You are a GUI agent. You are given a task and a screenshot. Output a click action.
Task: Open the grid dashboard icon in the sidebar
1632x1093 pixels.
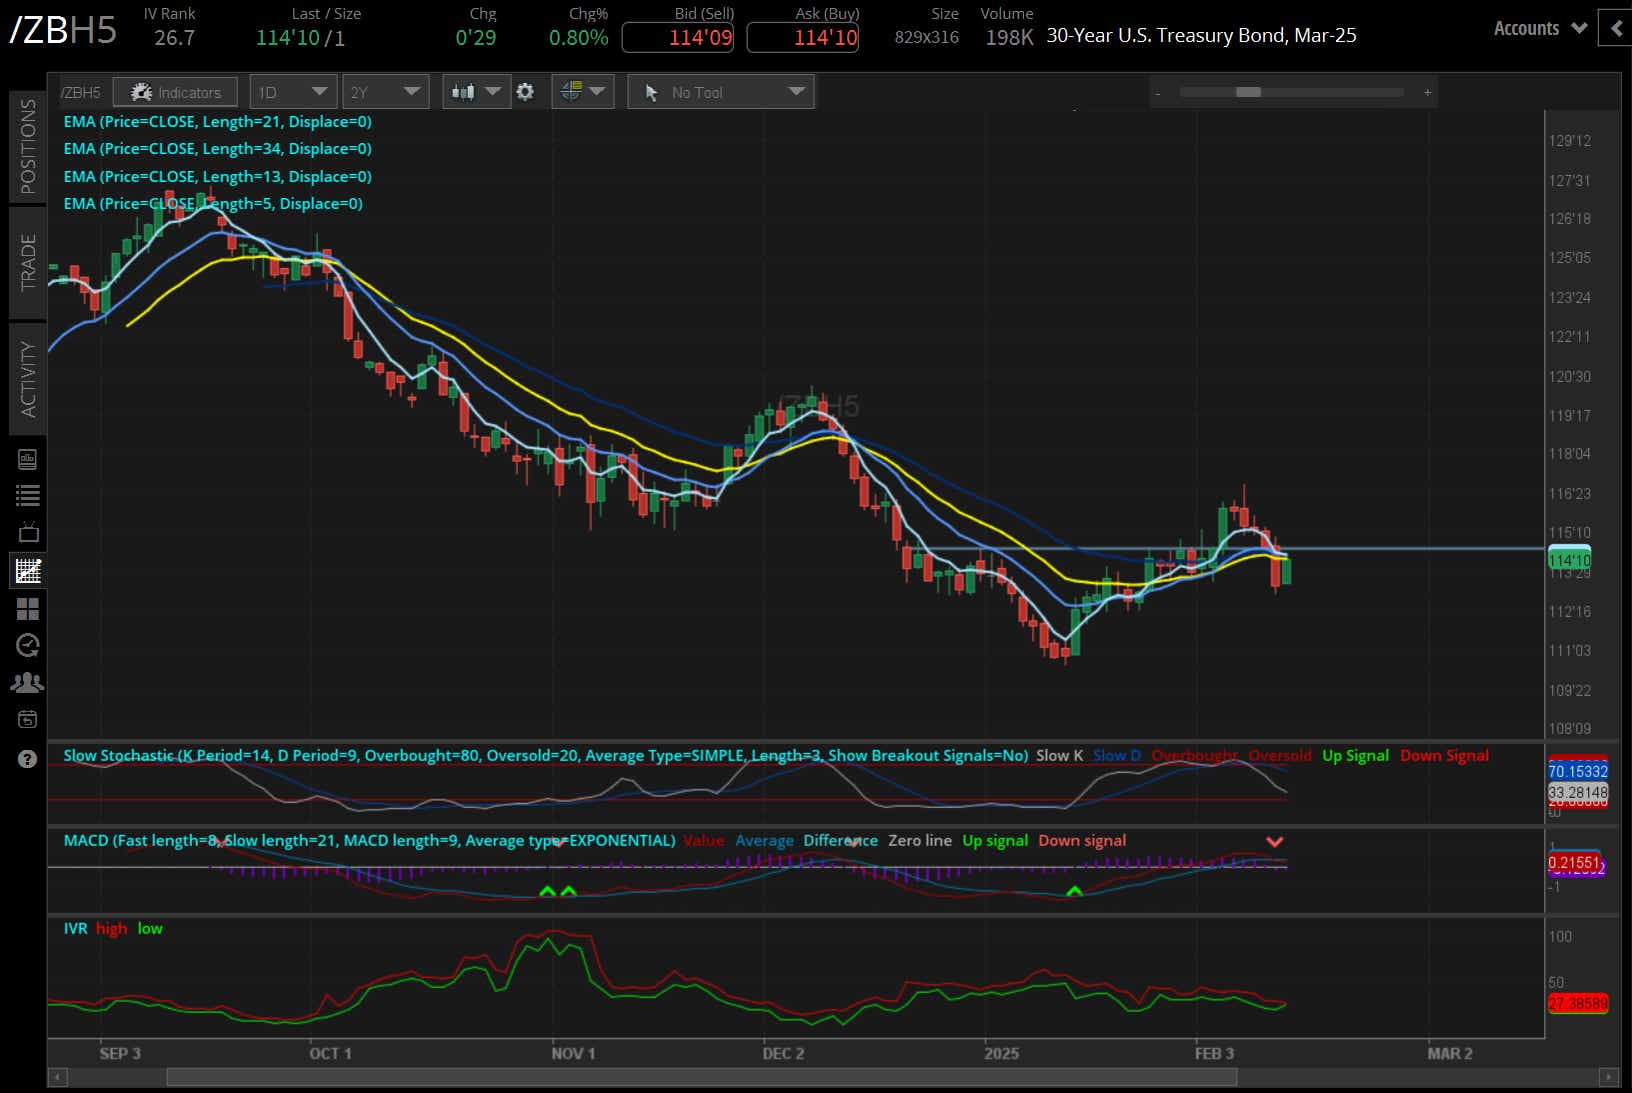coord(28,608)
